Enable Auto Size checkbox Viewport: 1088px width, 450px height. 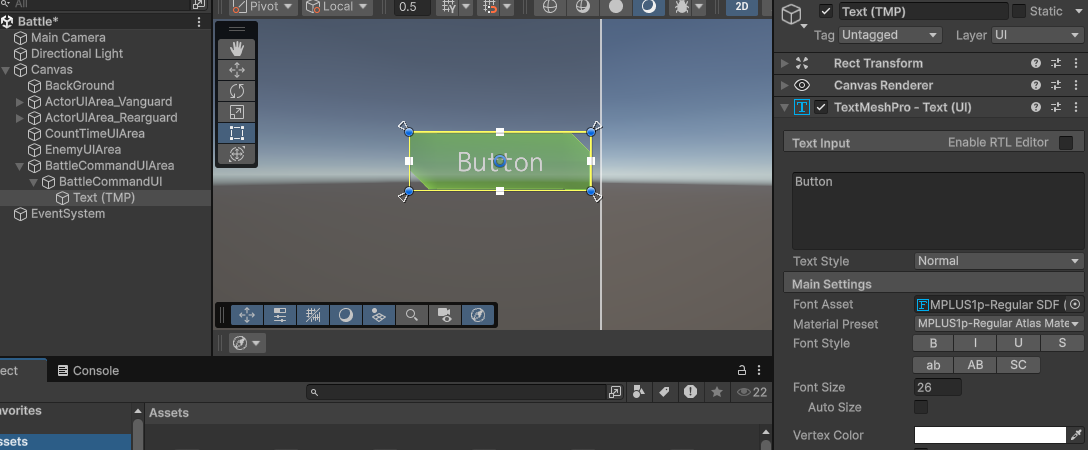921,407
